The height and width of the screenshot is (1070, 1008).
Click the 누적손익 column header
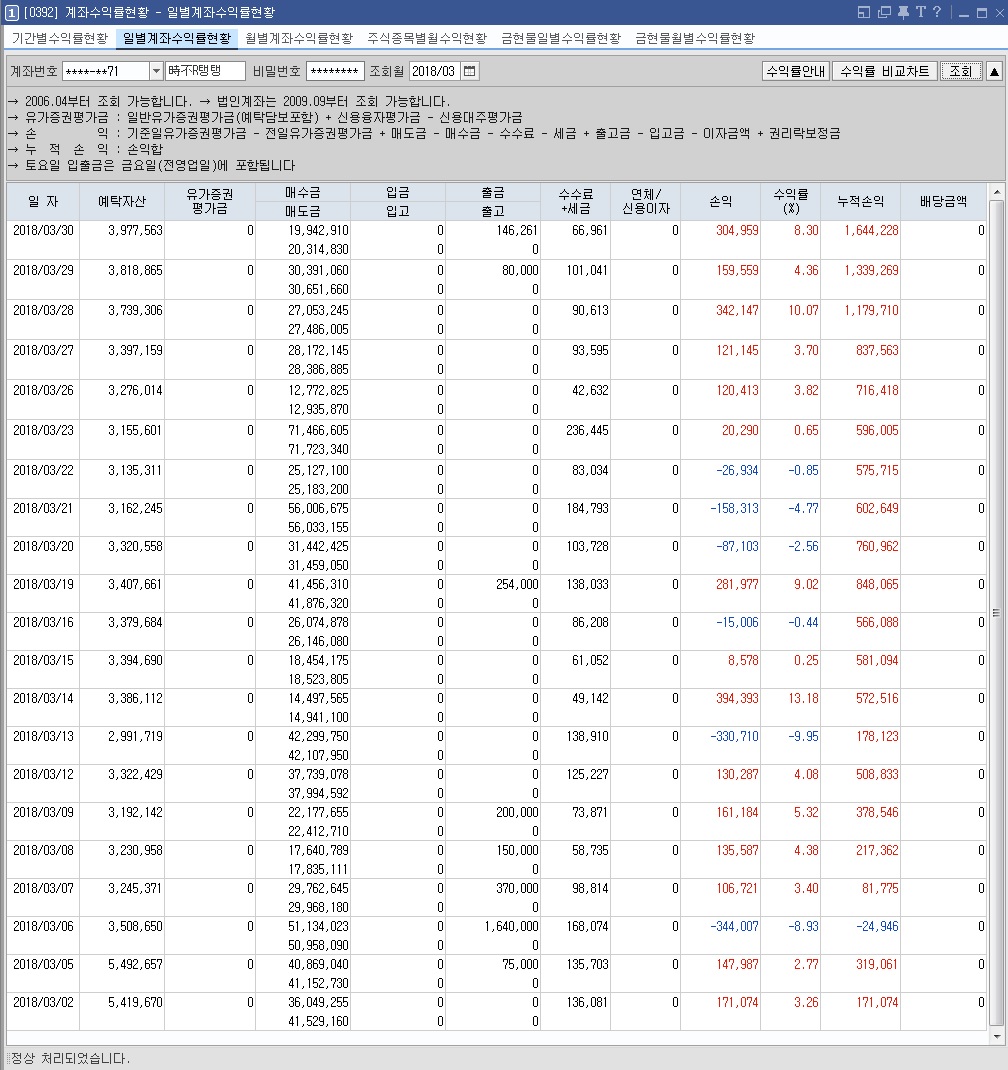coord(860,201)
